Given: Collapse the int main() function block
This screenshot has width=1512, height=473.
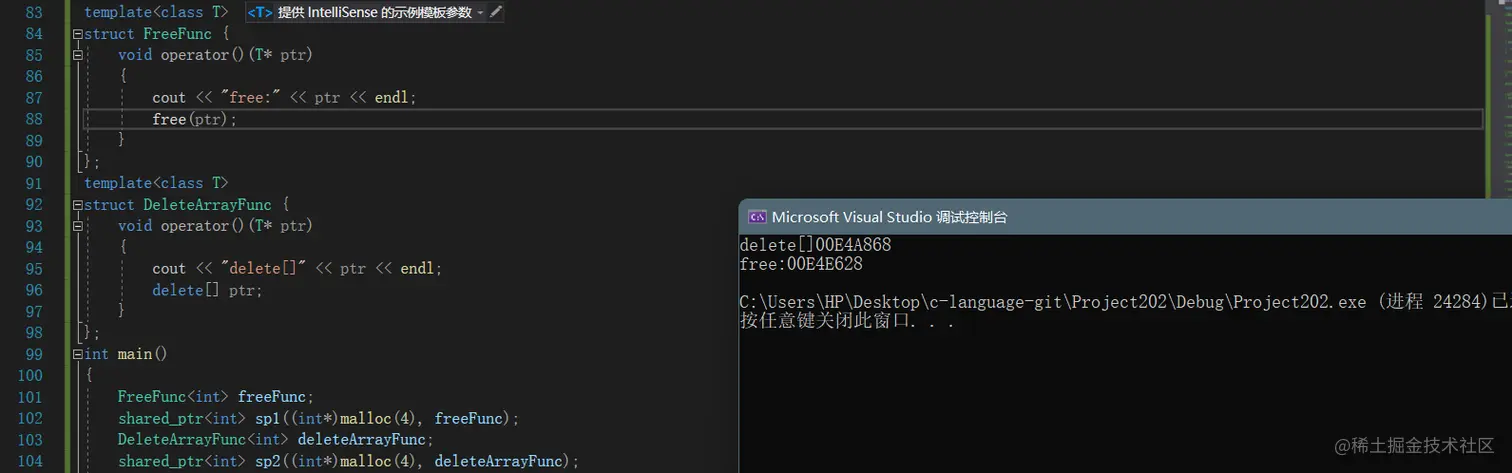Looking at the screenshot, I should pyautogui.click(x=77, y=354).
